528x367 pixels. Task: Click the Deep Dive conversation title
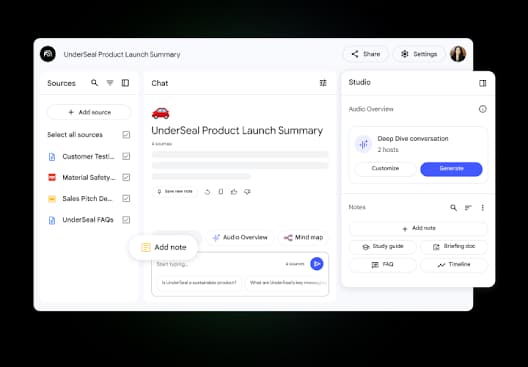tap(413, 138)
